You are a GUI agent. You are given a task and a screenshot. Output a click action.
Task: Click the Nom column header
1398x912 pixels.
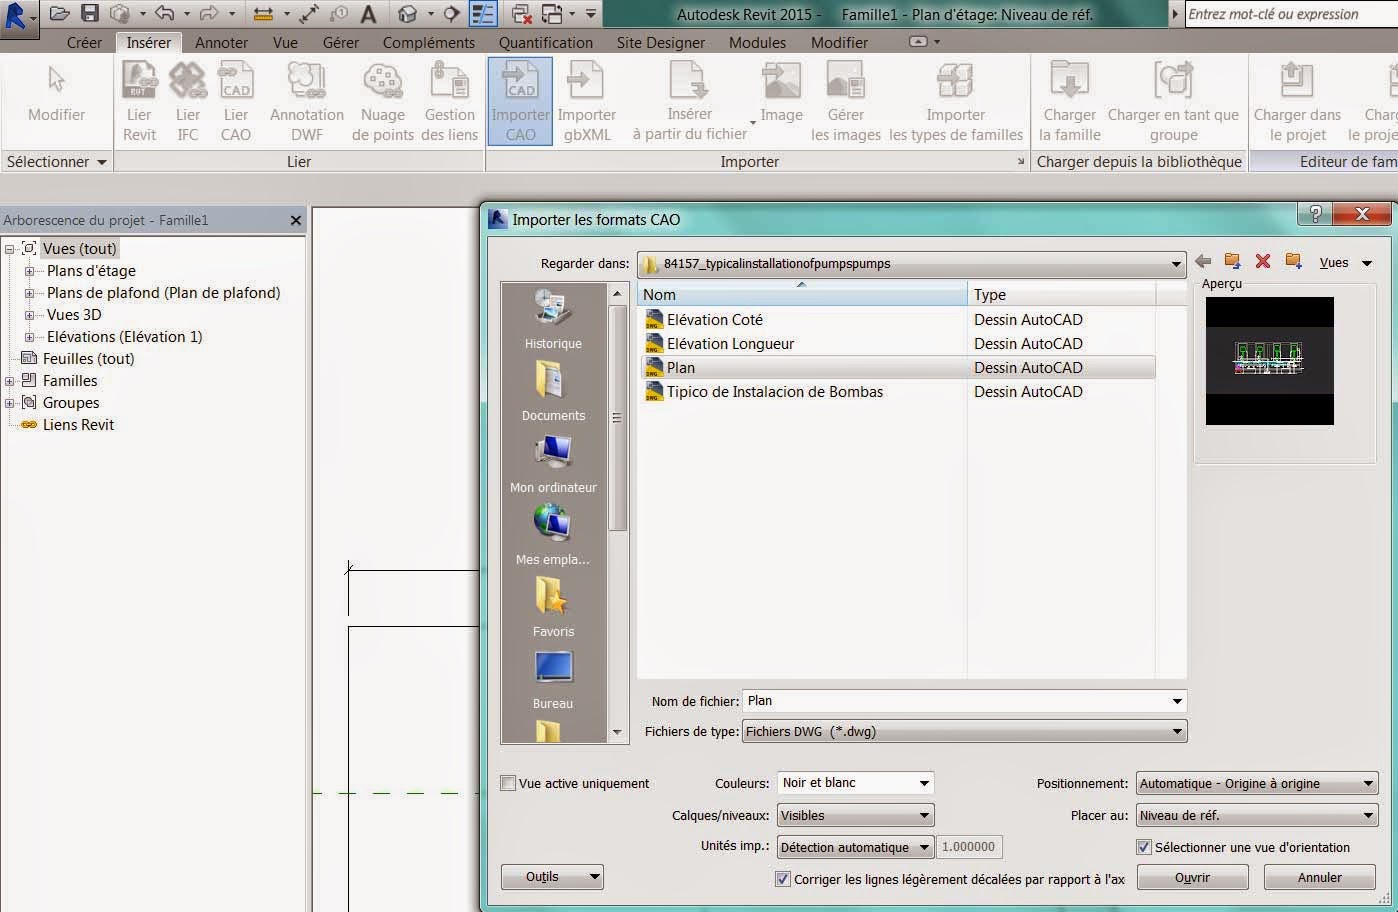pos(802,294)
